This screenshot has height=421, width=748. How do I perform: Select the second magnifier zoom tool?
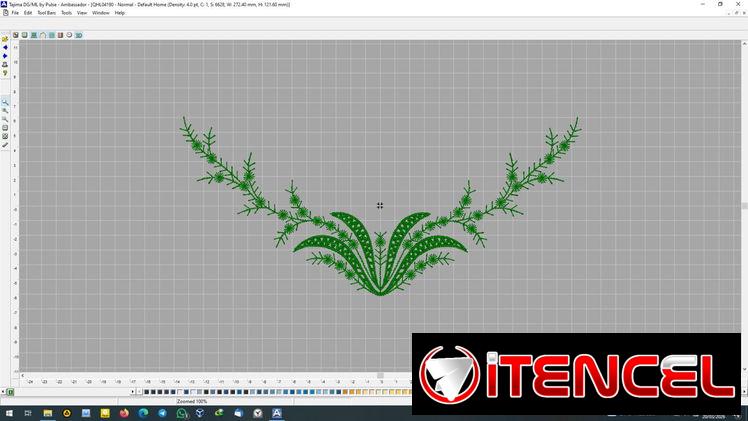5,111
